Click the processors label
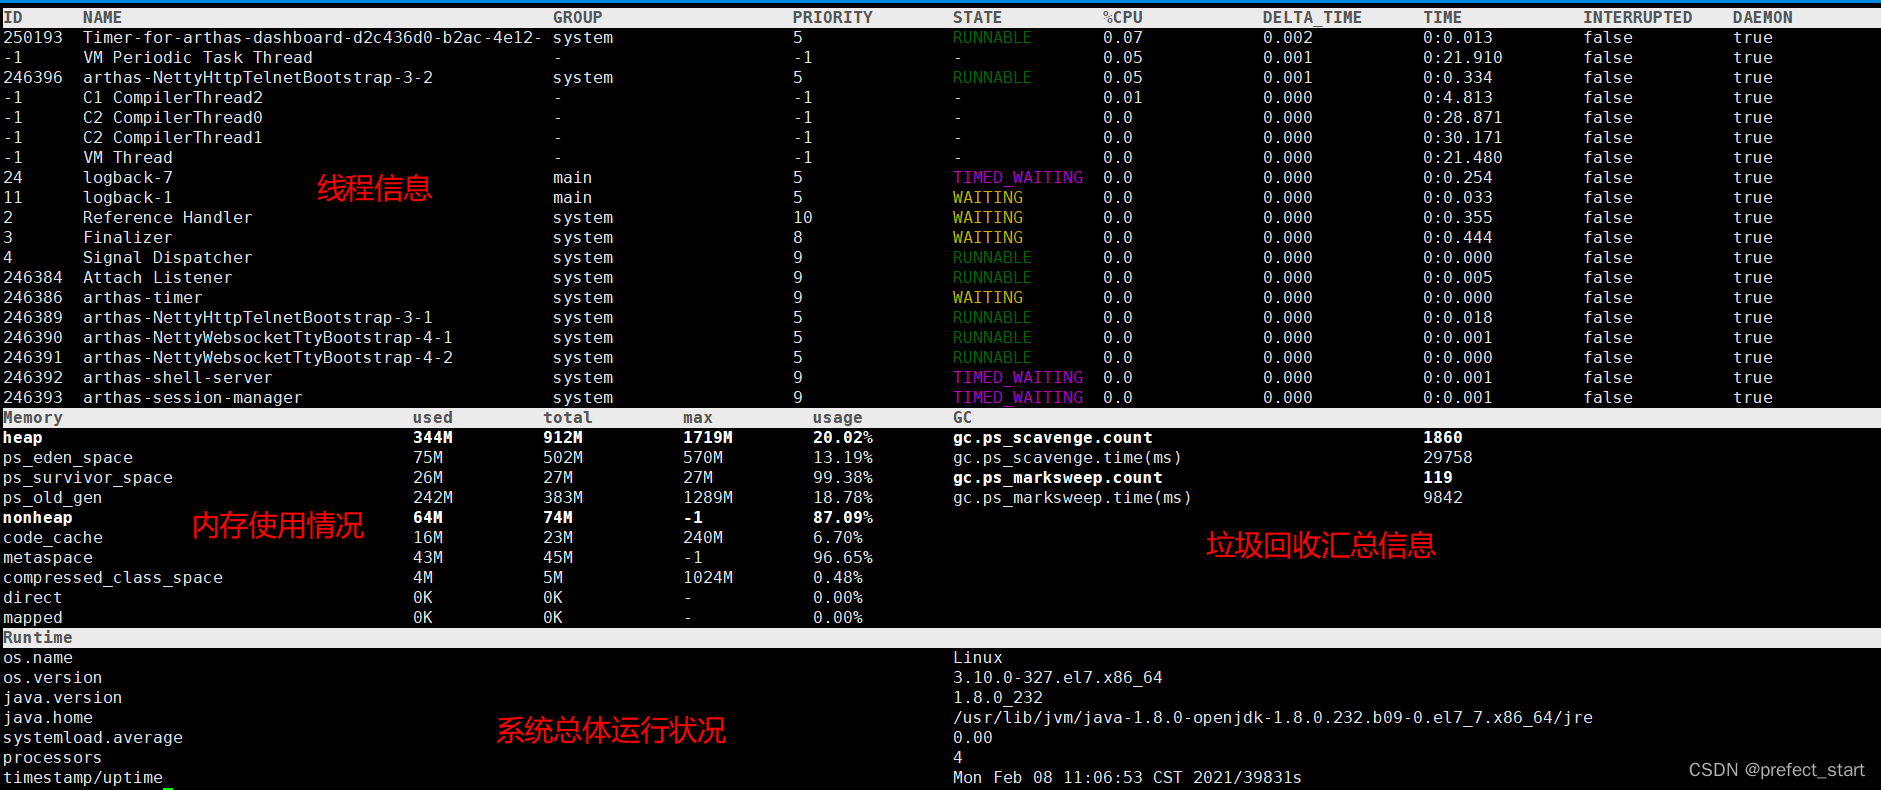Viewport: 1881px width, 790px height. [53, 758]
